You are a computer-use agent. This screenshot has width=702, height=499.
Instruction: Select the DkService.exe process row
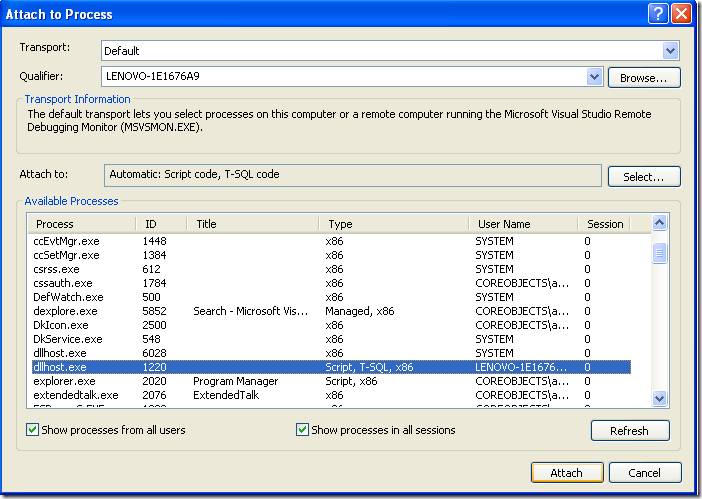331,339
